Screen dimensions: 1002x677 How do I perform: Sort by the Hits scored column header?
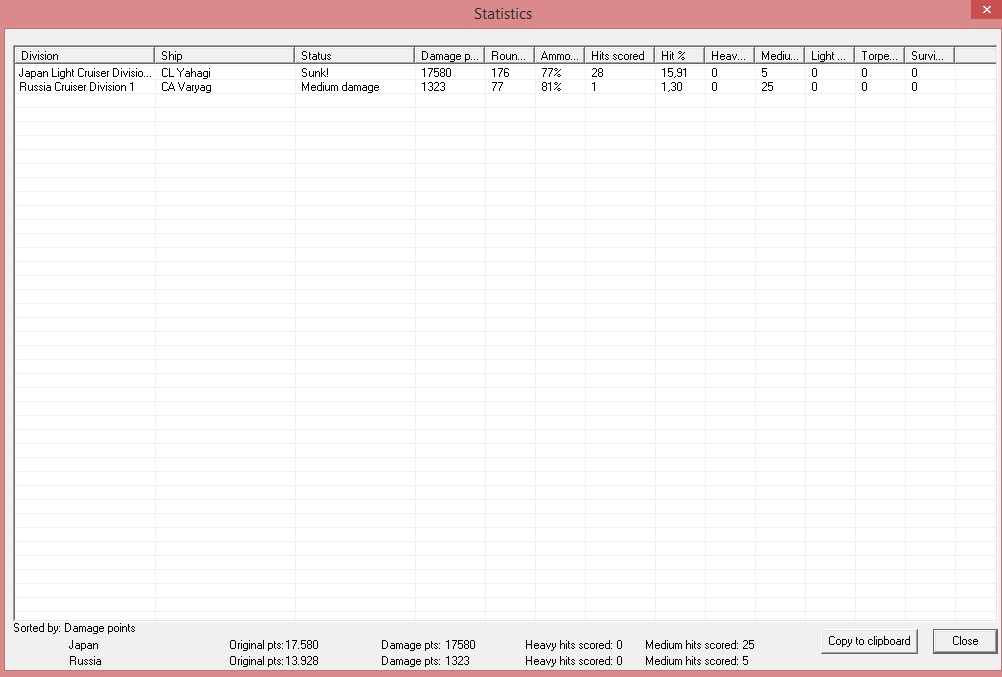click(620, 56)
